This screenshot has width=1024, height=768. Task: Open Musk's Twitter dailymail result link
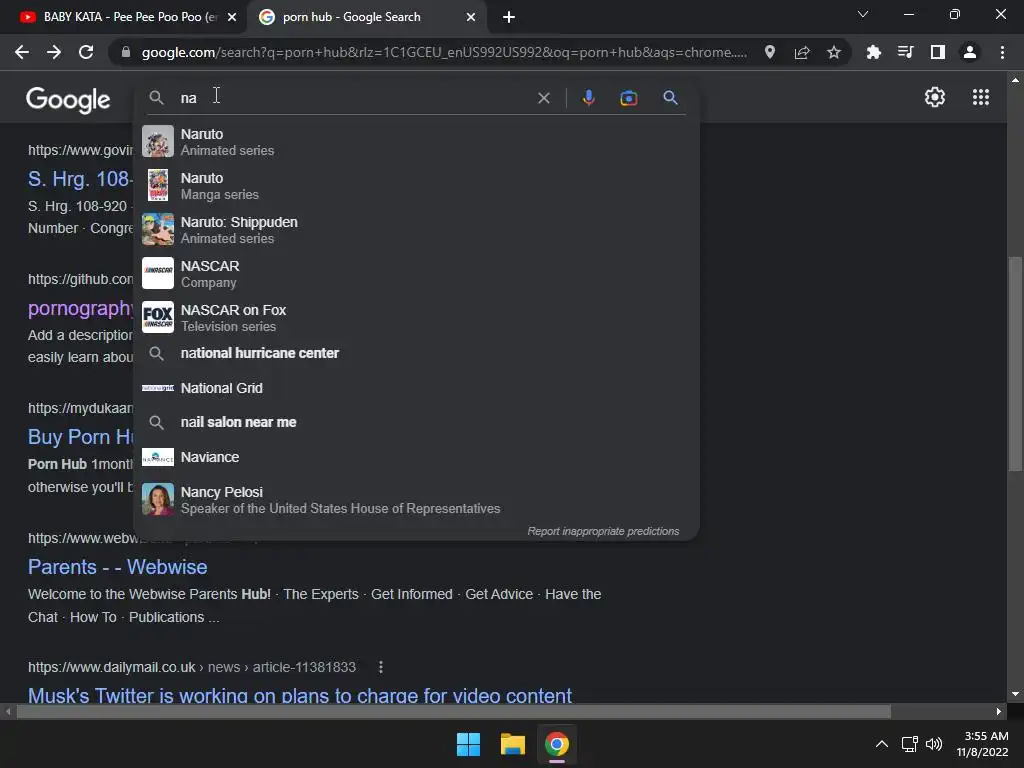tap(300, 695)
